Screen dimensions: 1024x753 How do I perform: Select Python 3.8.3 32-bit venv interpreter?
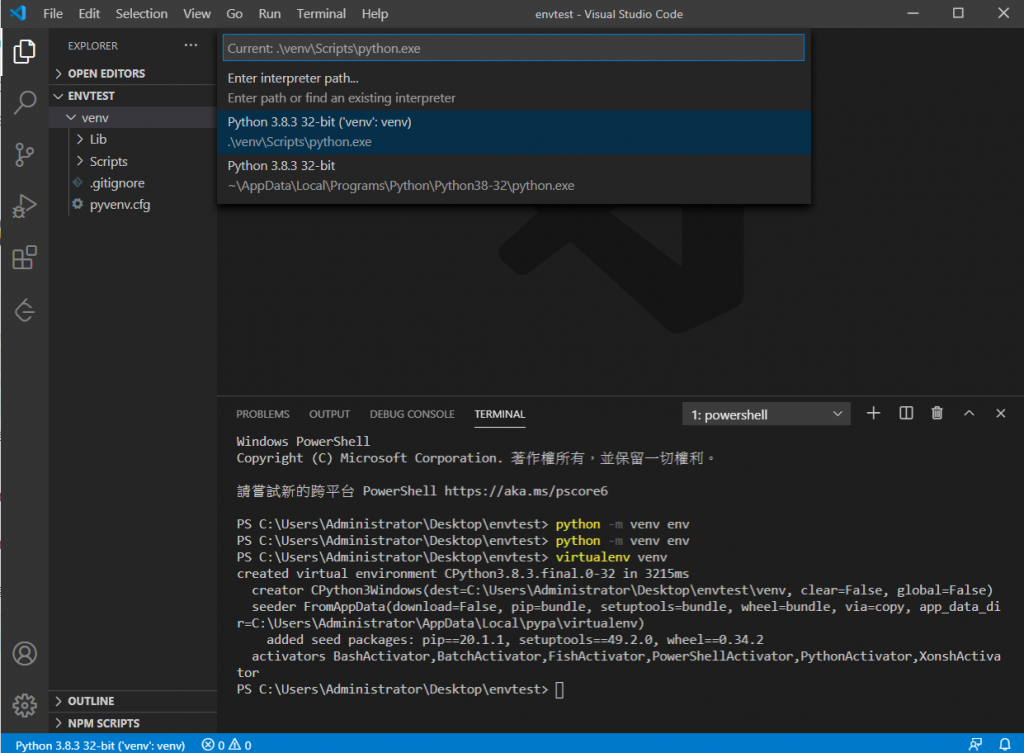coord(514,132)
